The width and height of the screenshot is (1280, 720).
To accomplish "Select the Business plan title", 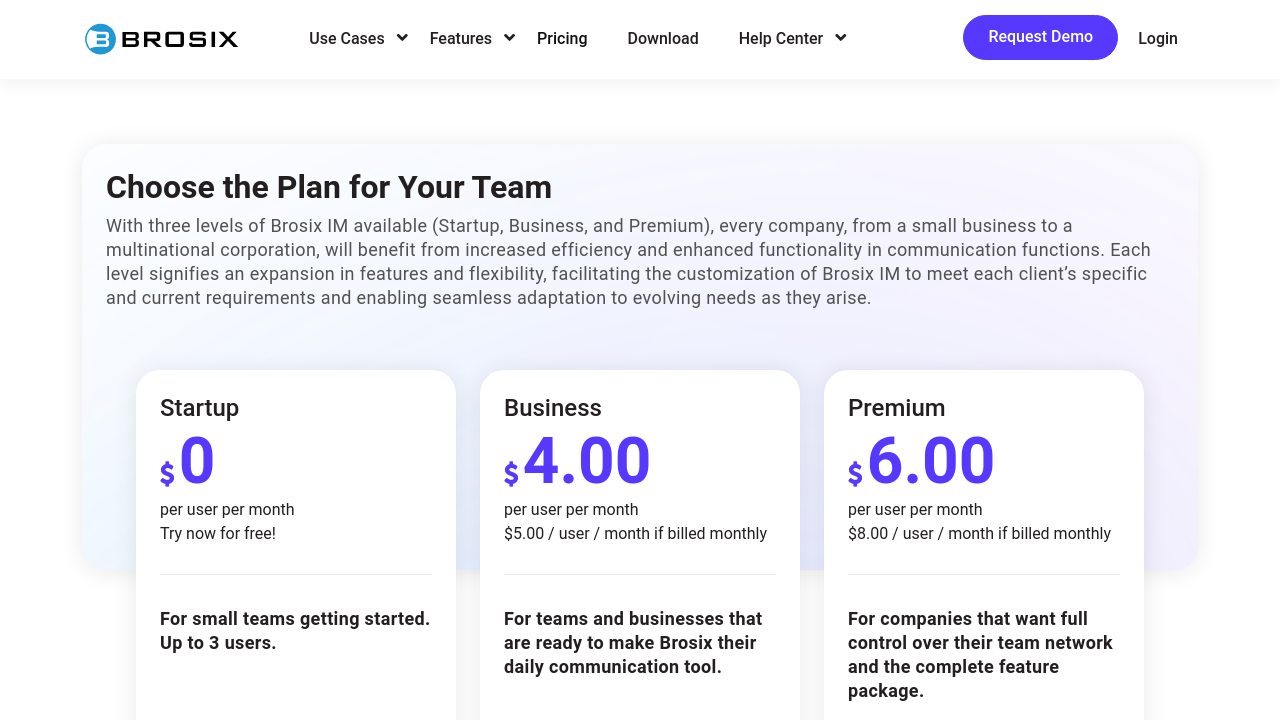I will [552, 408].
